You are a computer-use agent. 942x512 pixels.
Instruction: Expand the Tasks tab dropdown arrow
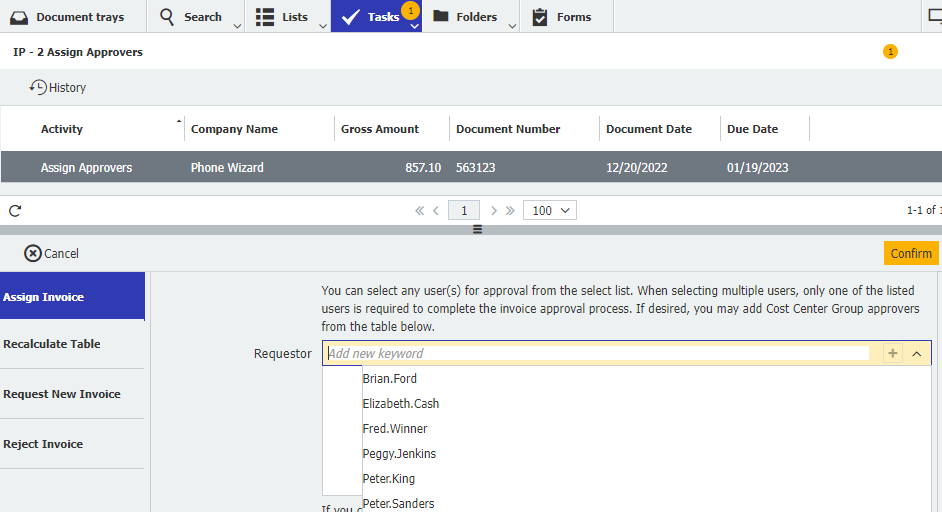[x=414, y=26]
